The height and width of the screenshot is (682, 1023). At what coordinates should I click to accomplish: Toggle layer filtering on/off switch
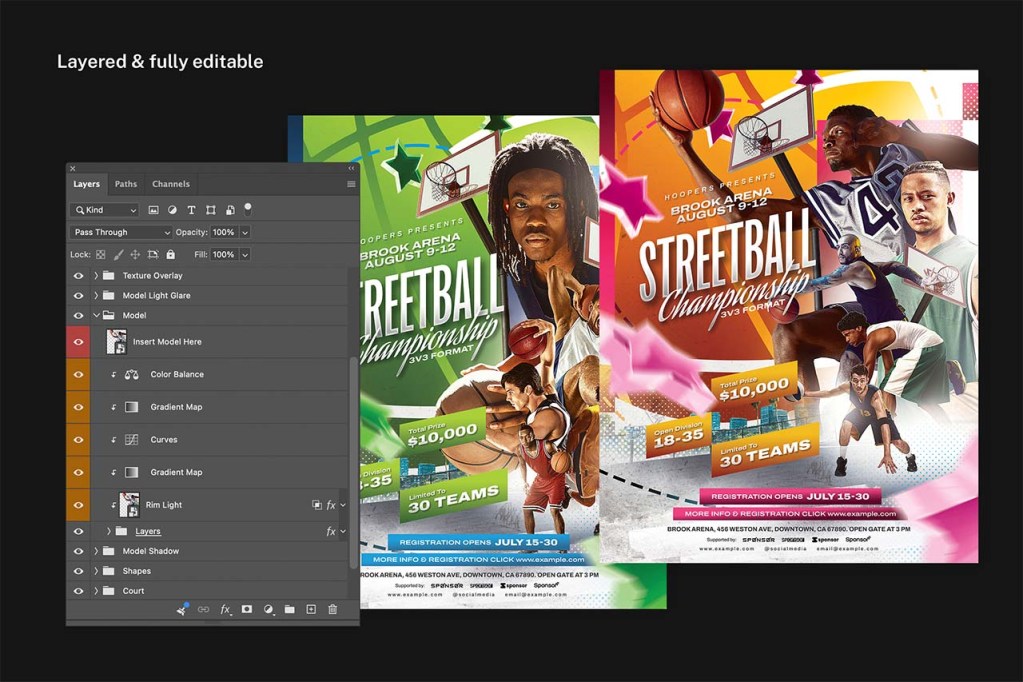tap(248, 209)
